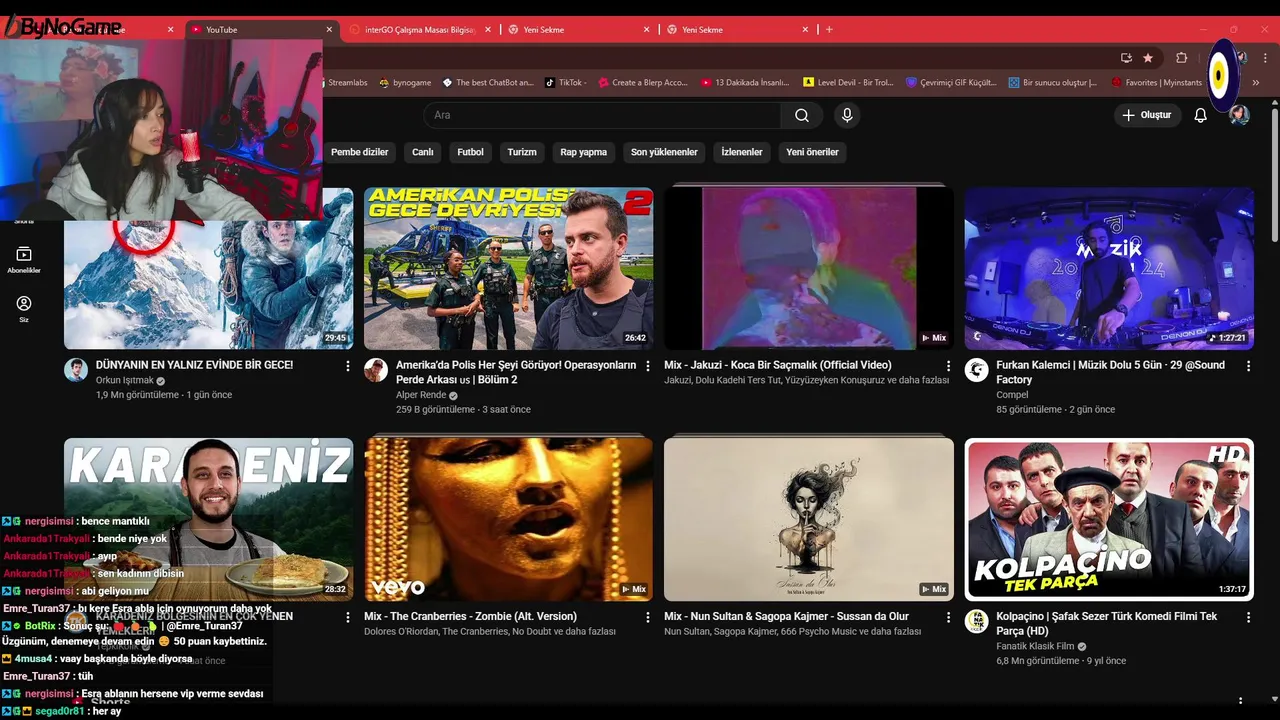Focus the Ara search field

coord(602,115)
